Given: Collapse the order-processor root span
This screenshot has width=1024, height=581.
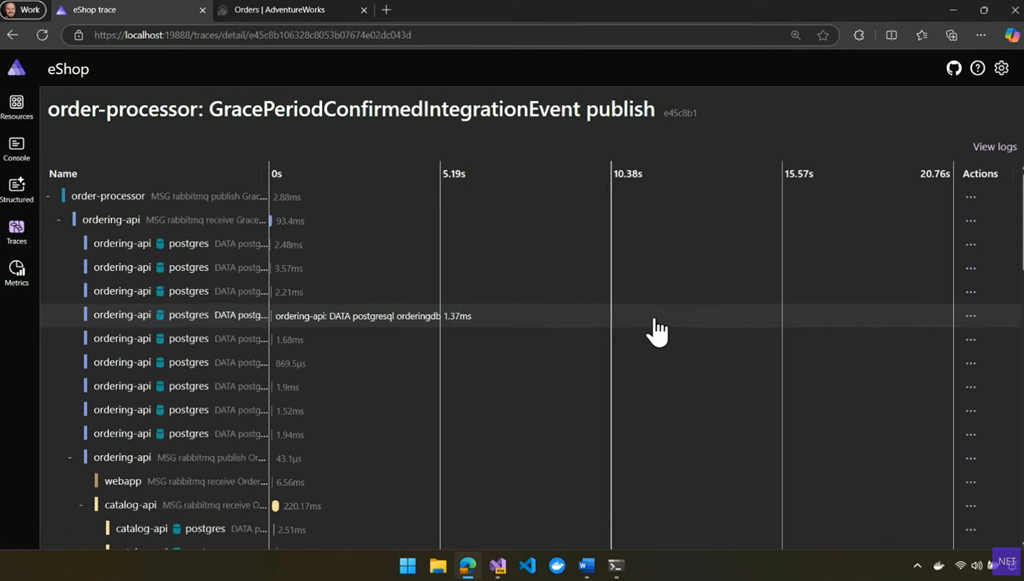Looking at the screenshot, I should [48, 196].
